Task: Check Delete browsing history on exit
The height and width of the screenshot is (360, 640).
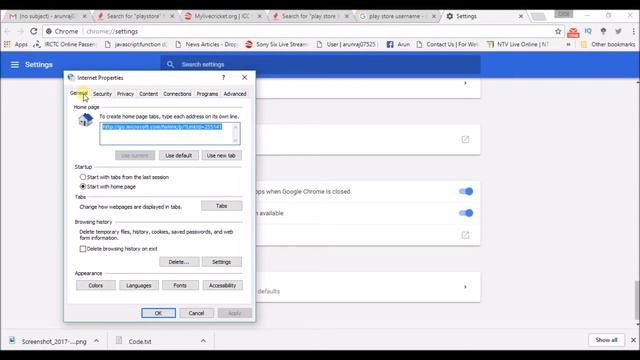Action: click(83, 249)
